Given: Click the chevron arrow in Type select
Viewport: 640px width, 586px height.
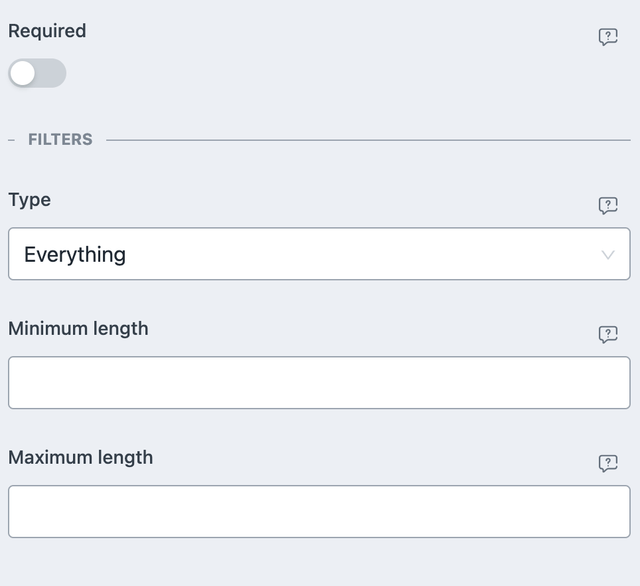Looking at the screenshot, I should click(608, 255).
